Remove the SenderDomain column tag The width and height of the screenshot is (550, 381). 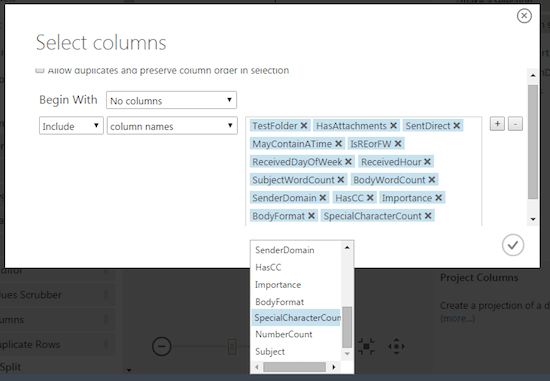[x=323, y=198]
